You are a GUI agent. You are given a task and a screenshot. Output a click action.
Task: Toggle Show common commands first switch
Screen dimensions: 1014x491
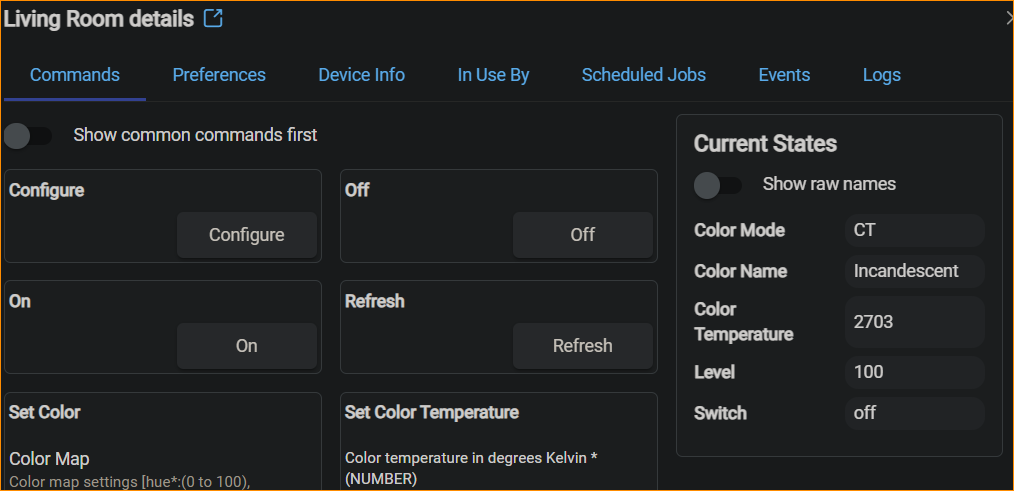click(28, 135)
